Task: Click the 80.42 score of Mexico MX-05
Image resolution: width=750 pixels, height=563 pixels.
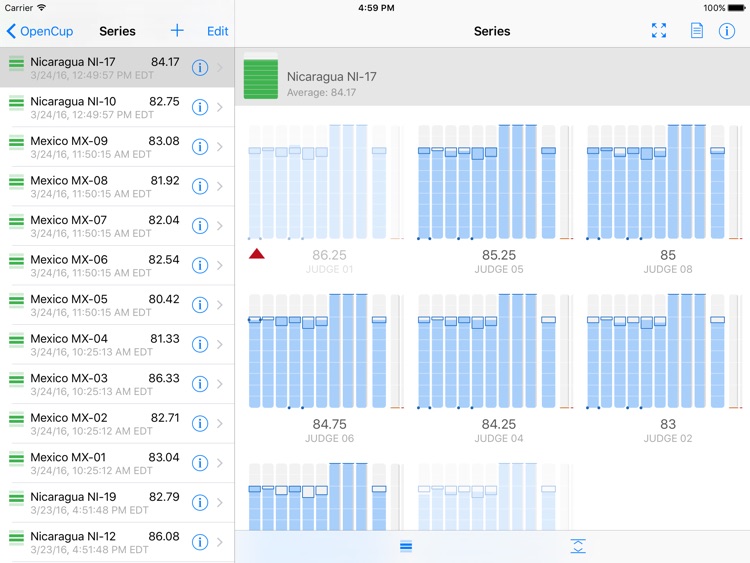Action: [x=164, y=299]
